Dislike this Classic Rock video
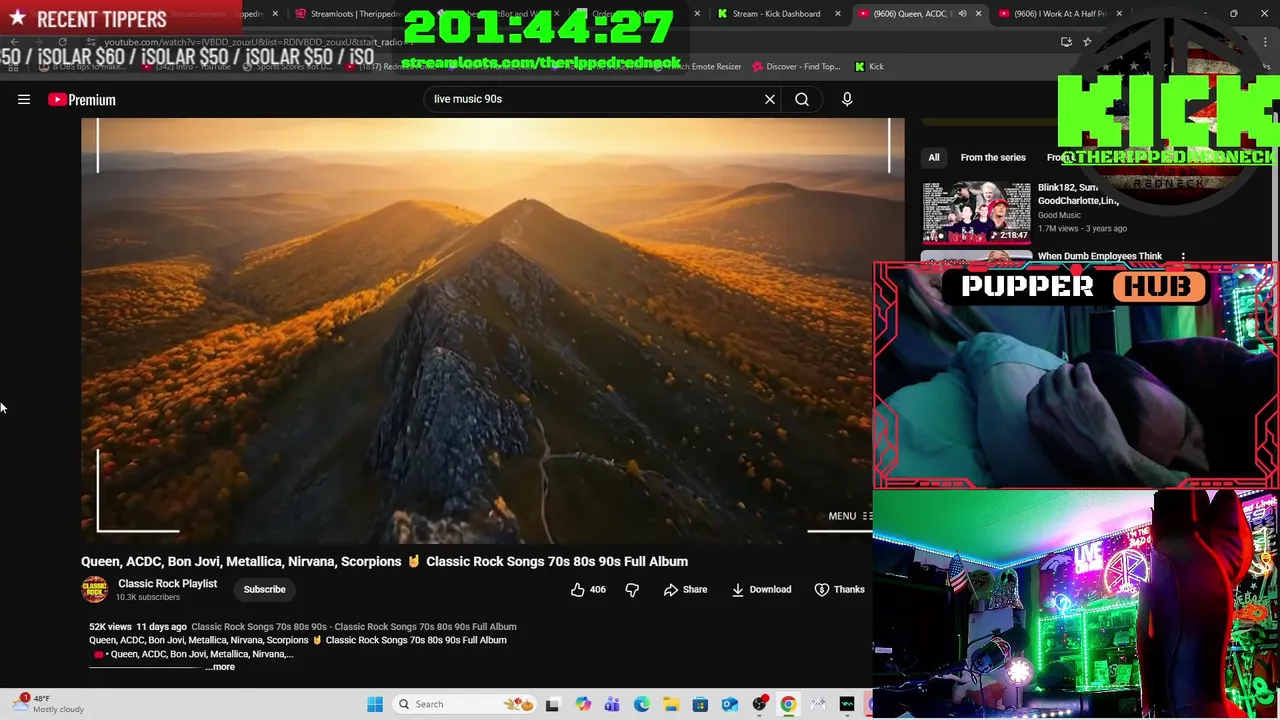 coord(632,589)
